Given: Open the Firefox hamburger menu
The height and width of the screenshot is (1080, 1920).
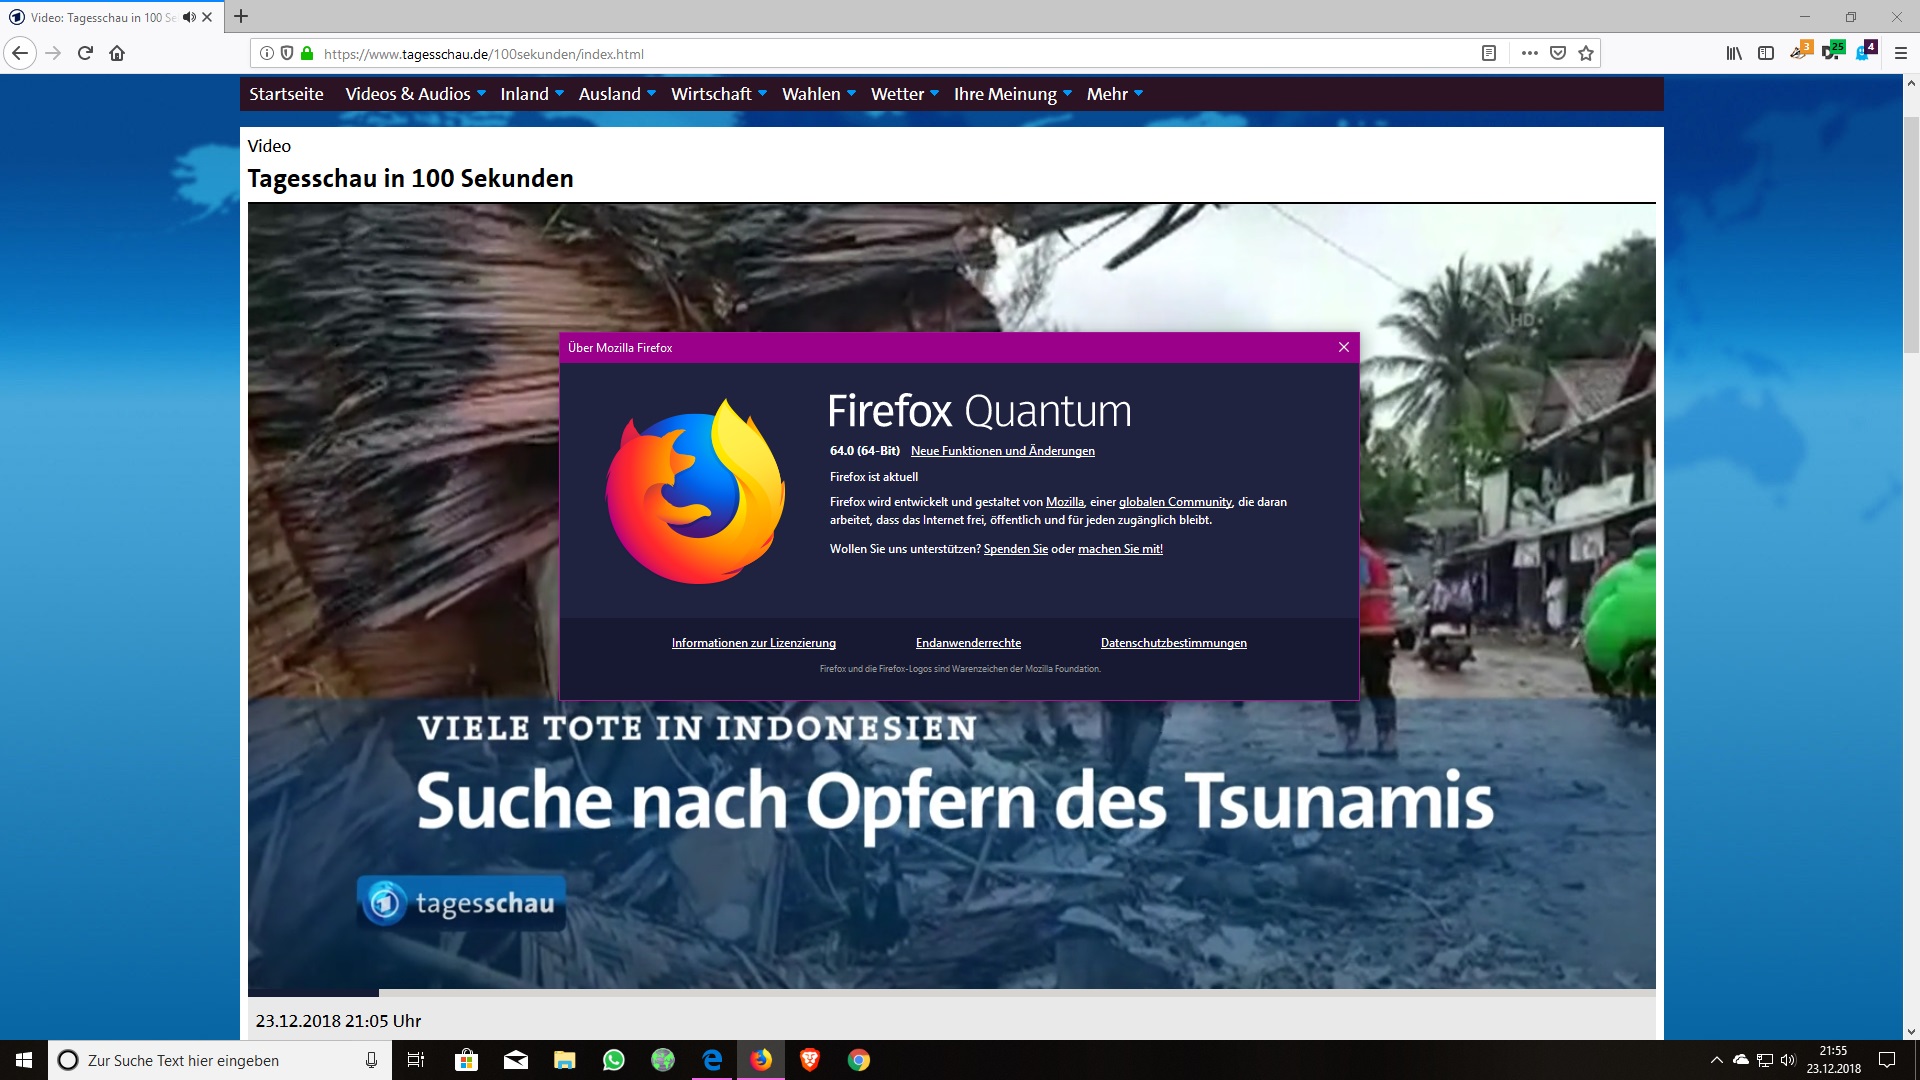Looking at the screenshot, I should (1899, 53).
